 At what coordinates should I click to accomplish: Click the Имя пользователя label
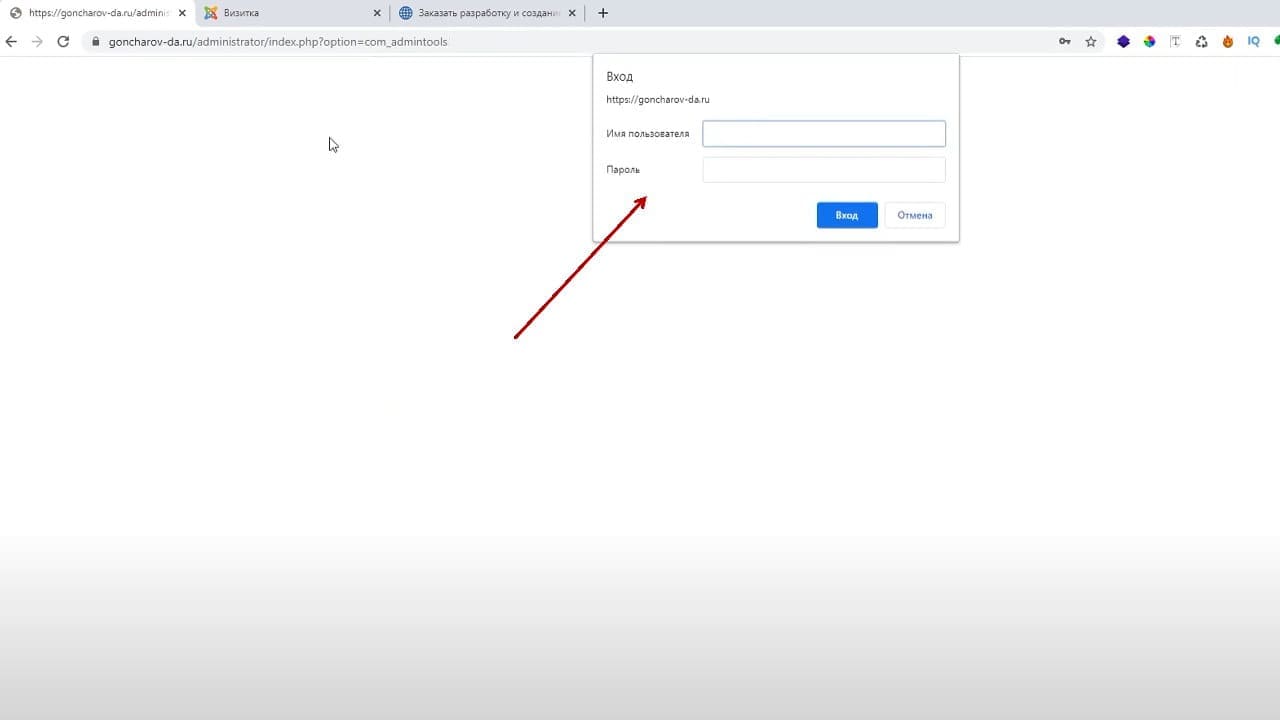tap(648, 134)
